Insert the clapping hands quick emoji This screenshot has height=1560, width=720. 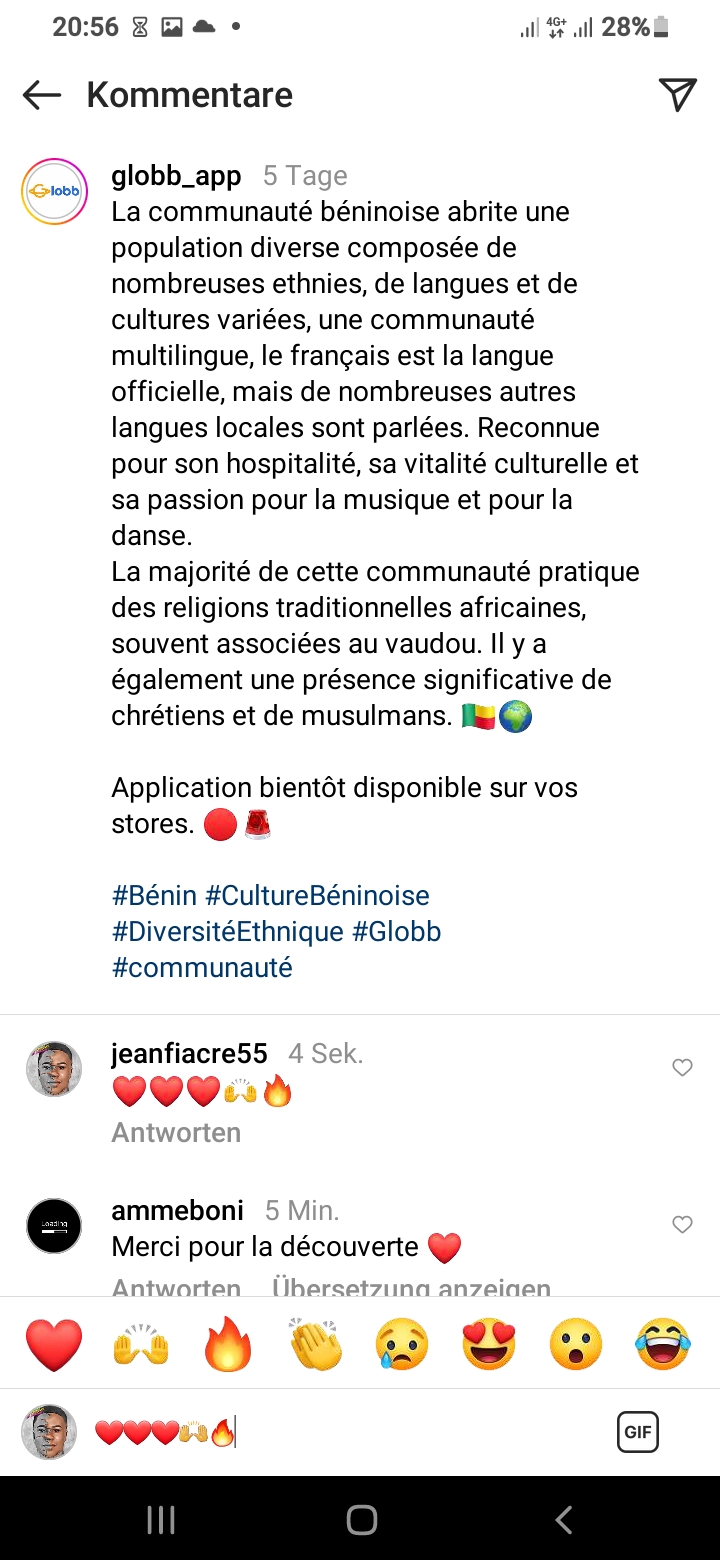click(x=315, y=1344)
